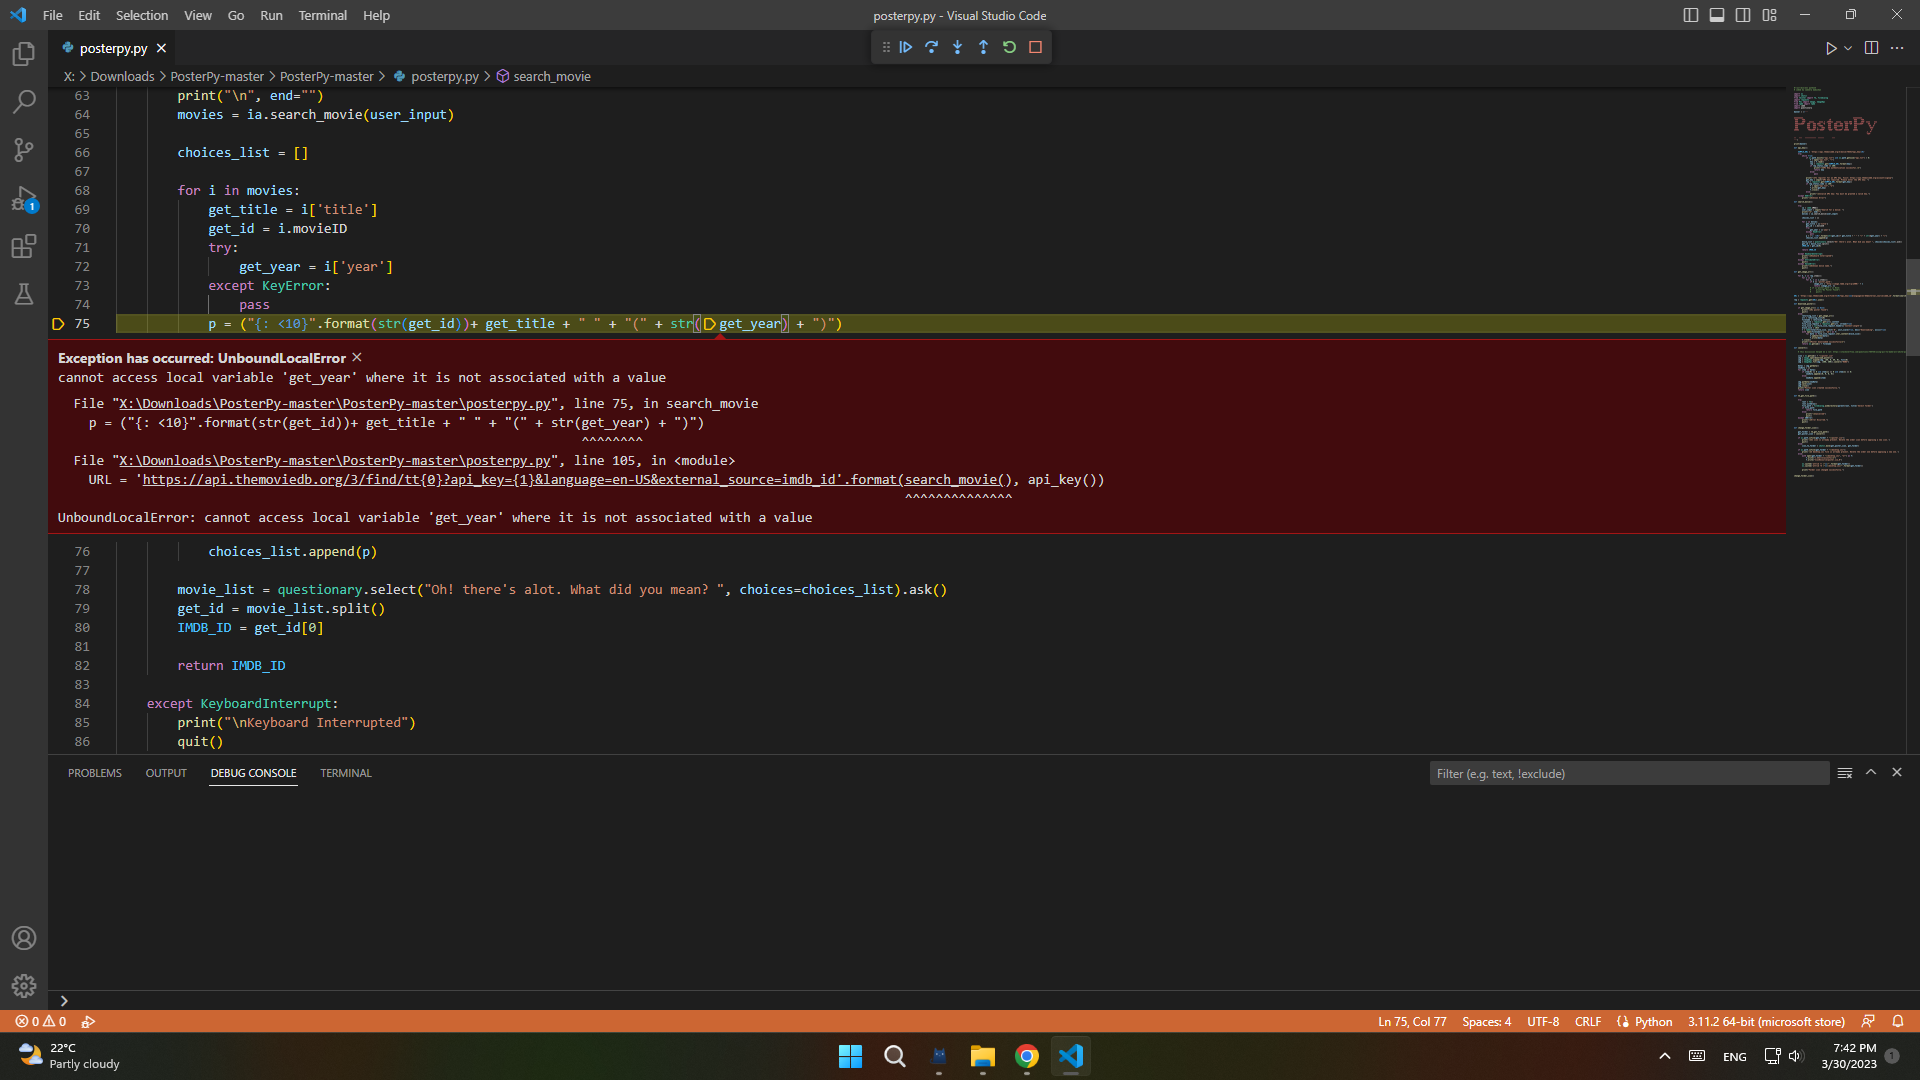Image resolution: width=1920 pixels, height=1080 pixels.
Task: Open the Extensions view
Action: [24, 246]
